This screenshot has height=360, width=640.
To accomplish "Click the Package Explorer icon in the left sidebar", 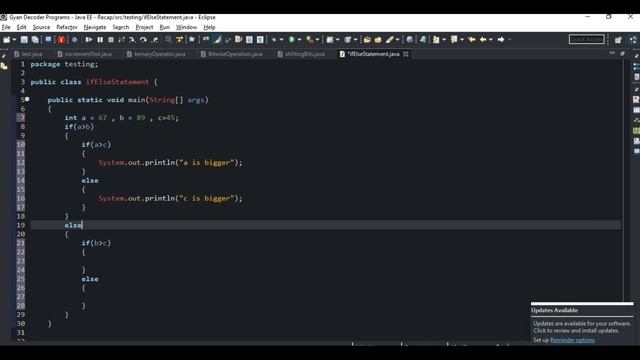I will 4,66.
